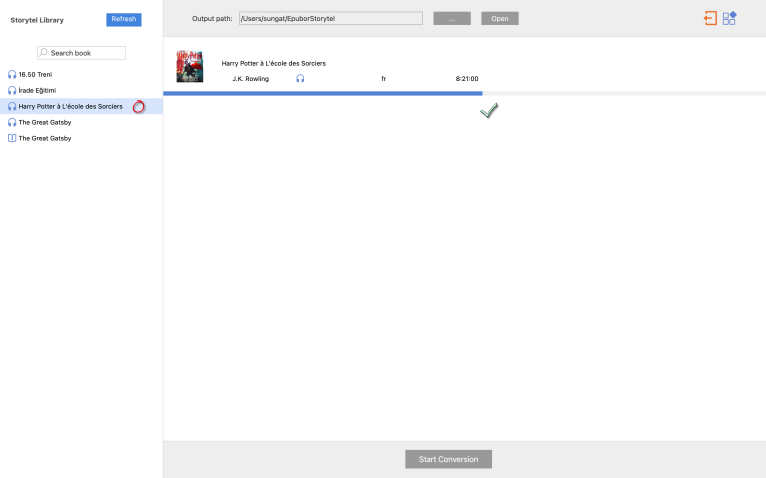Screen dimensions: 766x478
Task: Click Start Conversion button
Action: point(448,459)
